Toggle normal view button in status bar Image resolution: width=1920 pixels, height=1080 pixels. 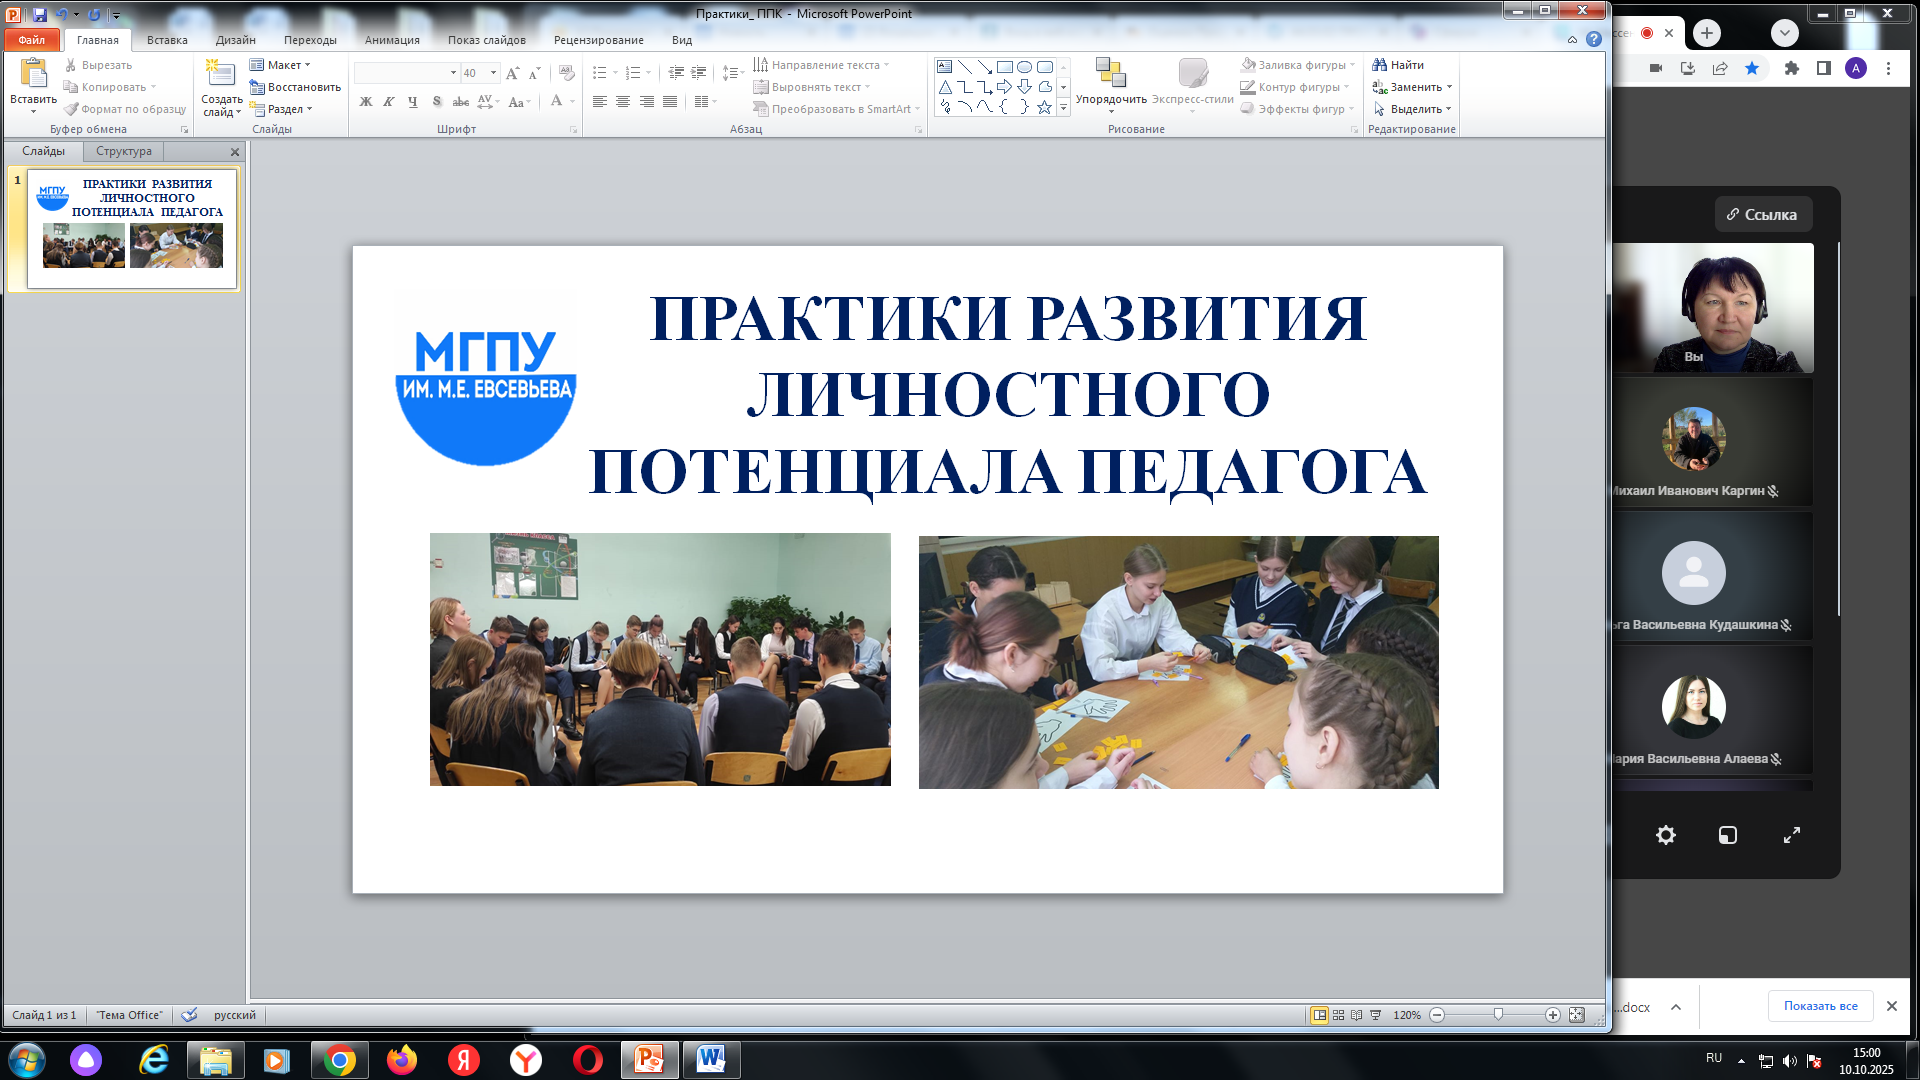pos(1319,1015)
